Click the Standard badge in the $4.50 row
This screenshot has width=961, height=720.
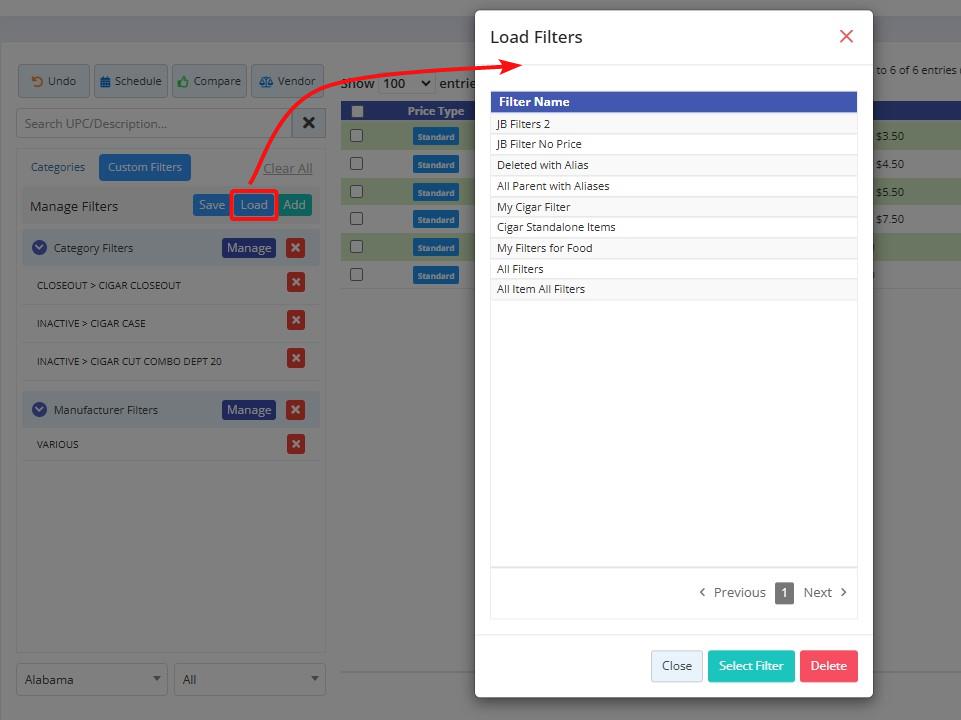tap(436, 165)
